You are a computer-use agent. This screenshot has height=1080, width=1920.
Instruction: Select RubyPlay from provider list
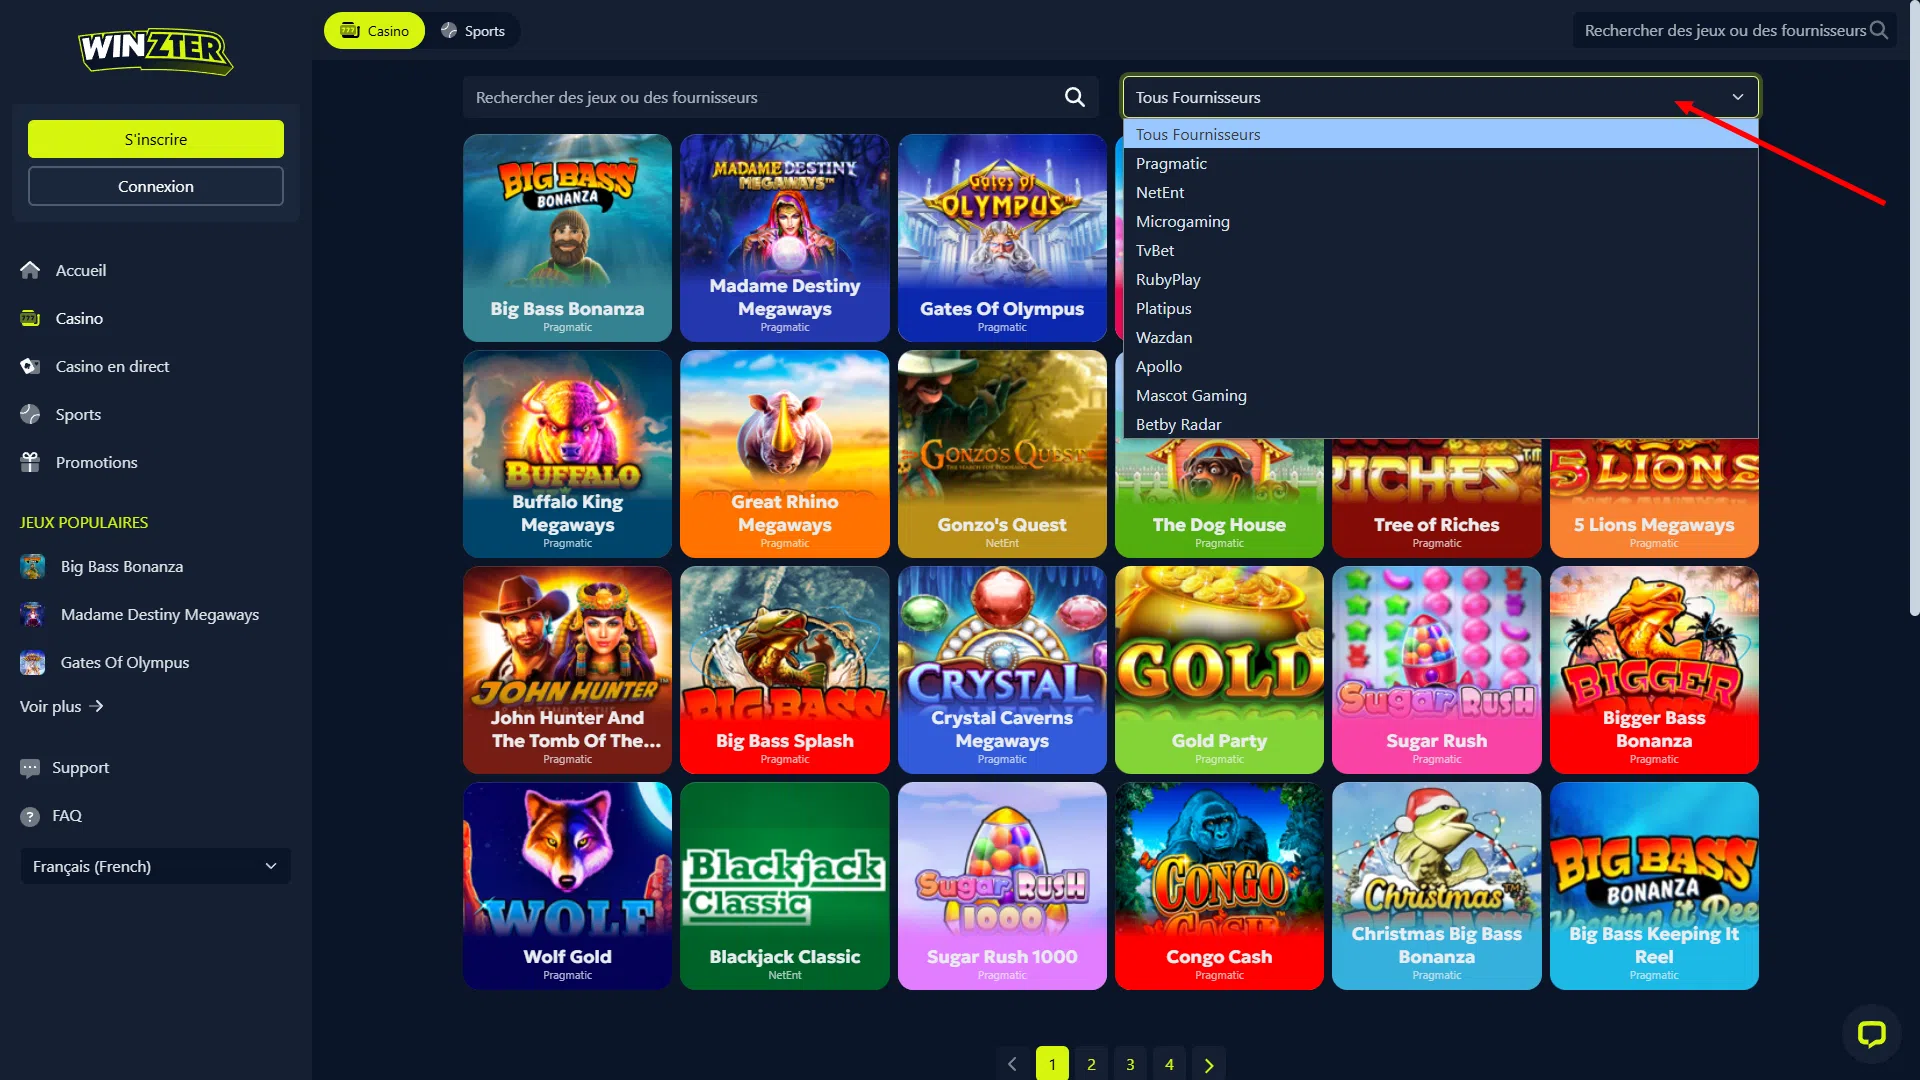coord(1441,279)
